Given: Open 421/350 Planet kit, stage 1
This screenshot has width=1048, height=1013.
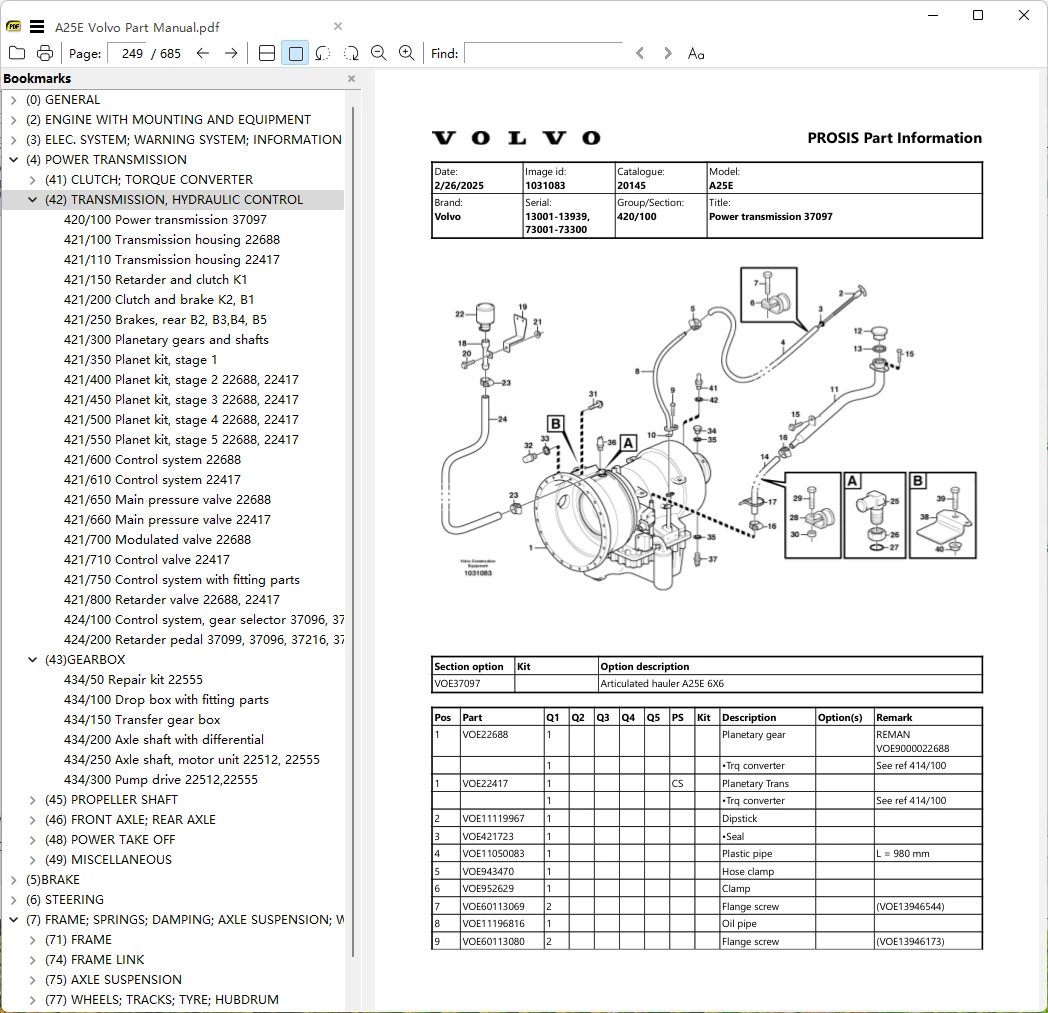Looking at the screenshot, I should point(140,360).
